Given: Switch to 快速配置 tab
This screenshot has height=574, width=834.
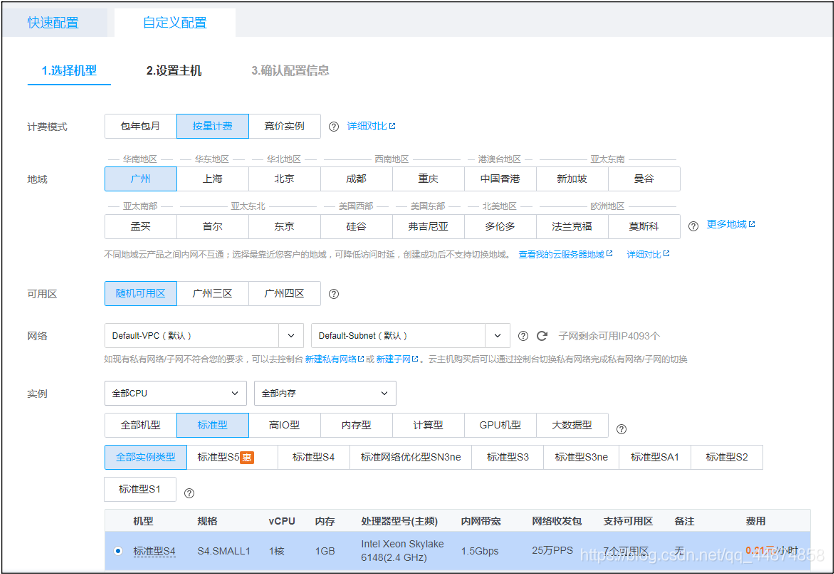Looking at the screenshot, I should click(53, 22).
